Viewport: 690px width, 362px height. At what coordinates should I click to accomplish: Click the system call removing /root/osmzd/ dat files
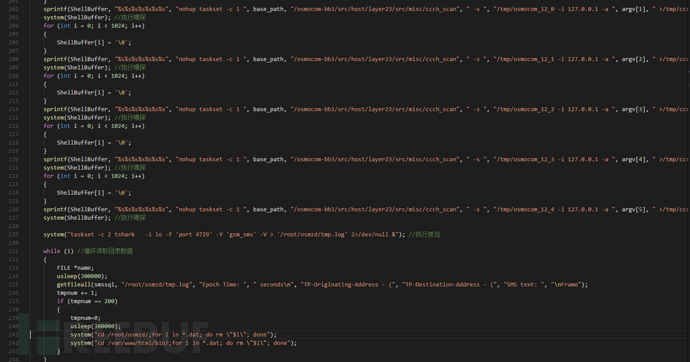click(x=173, y=335)
